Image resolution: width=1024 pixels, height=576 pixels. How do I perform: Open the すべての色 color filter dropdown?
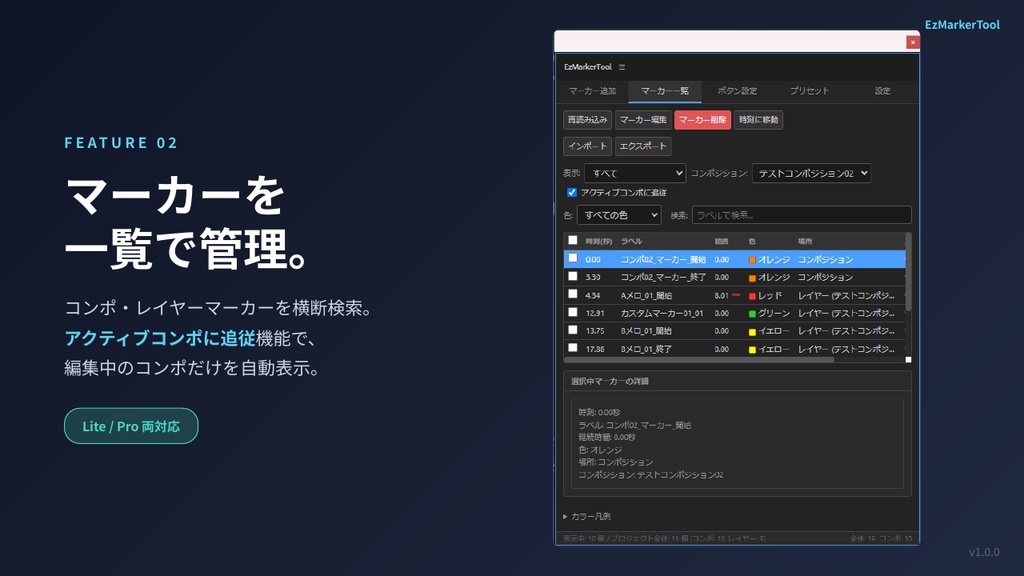pyautogui.click(x=619, y=215)
